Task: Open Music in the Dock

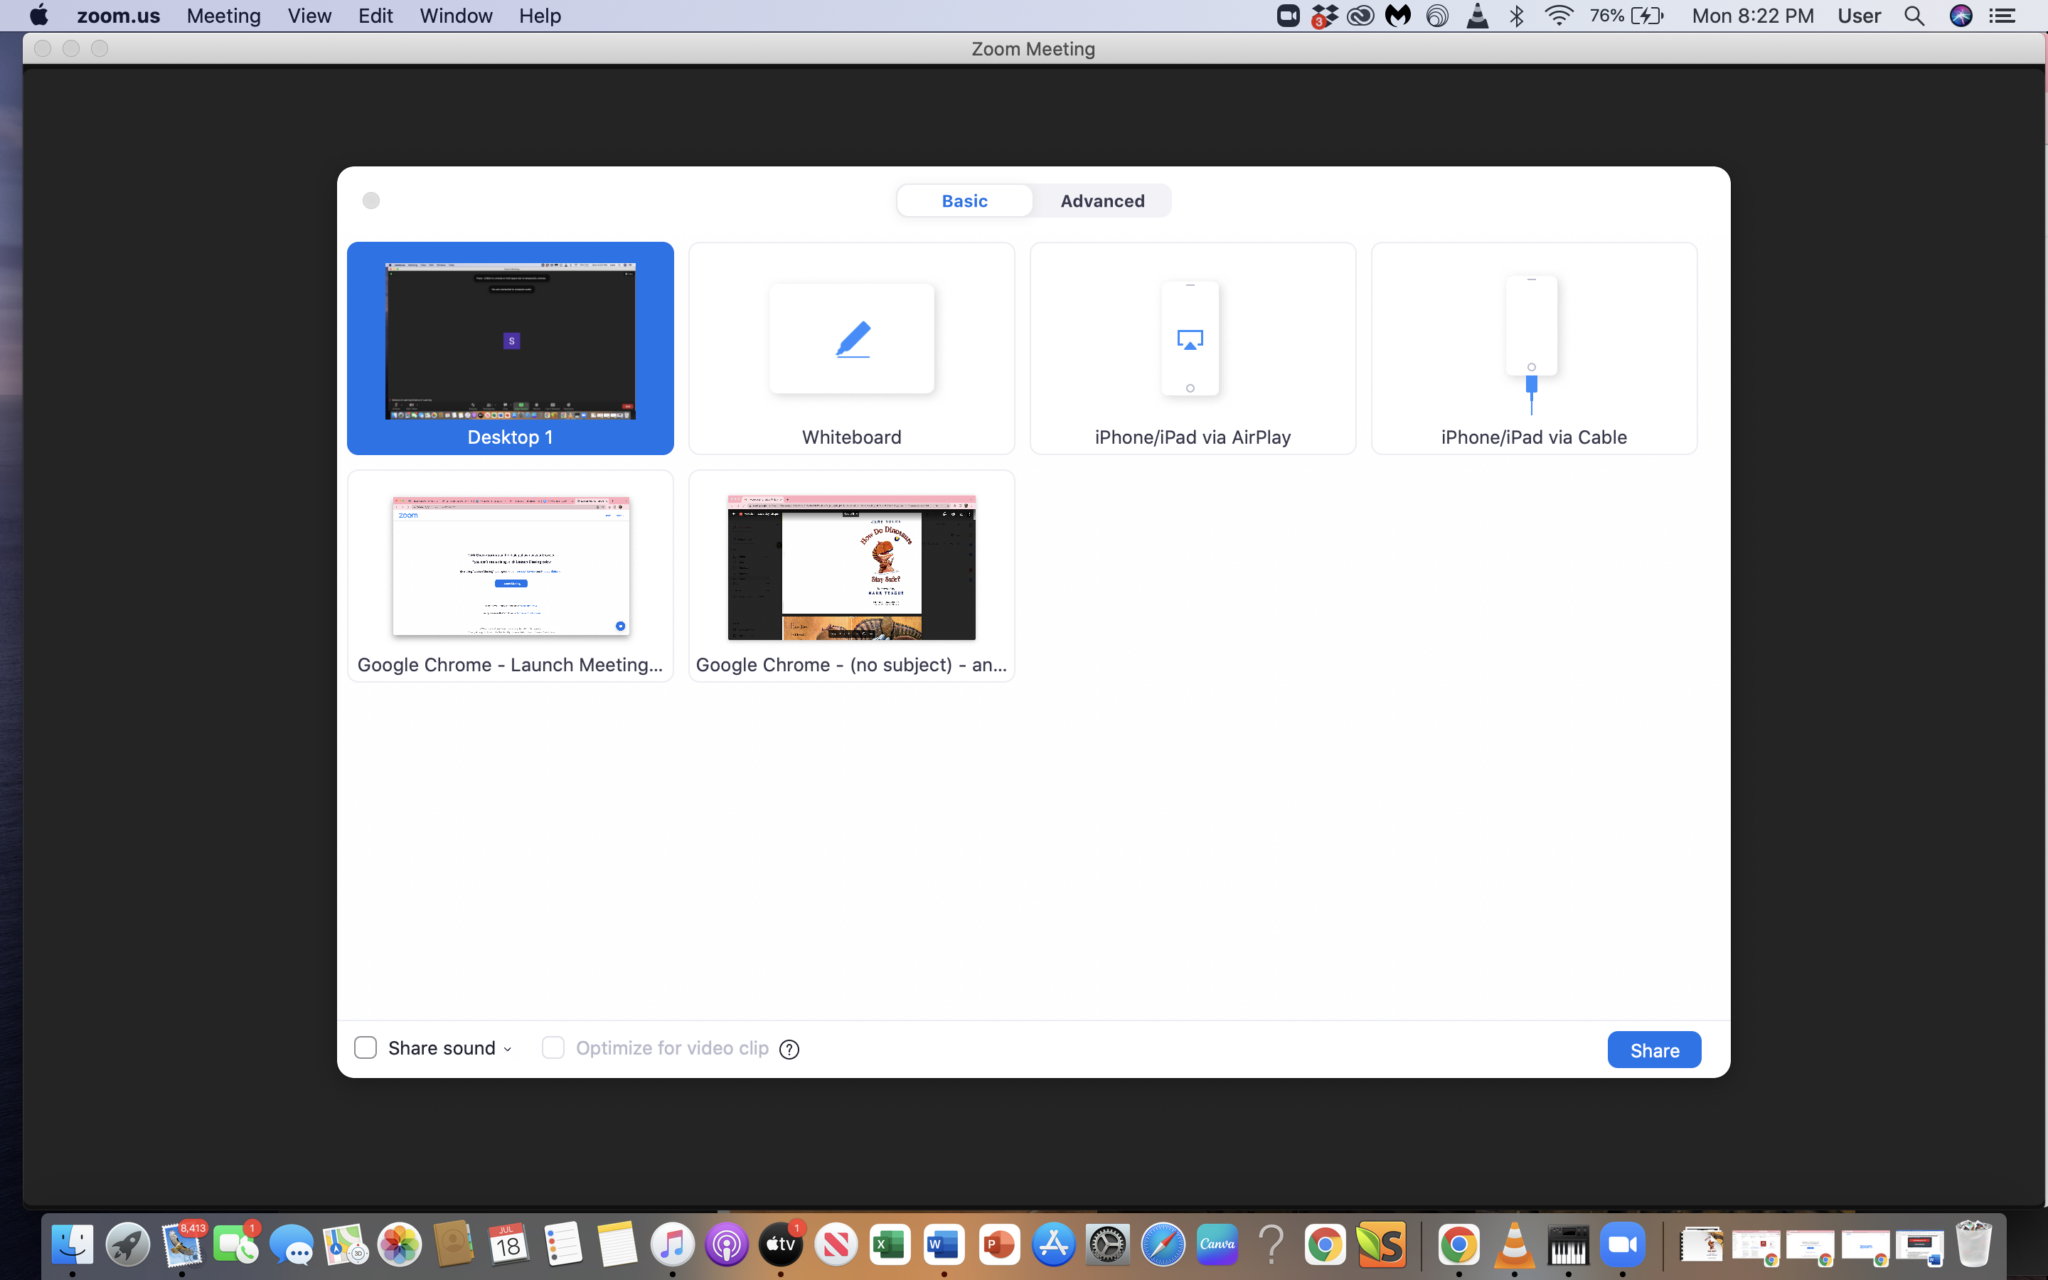Action: (672, 1245)
